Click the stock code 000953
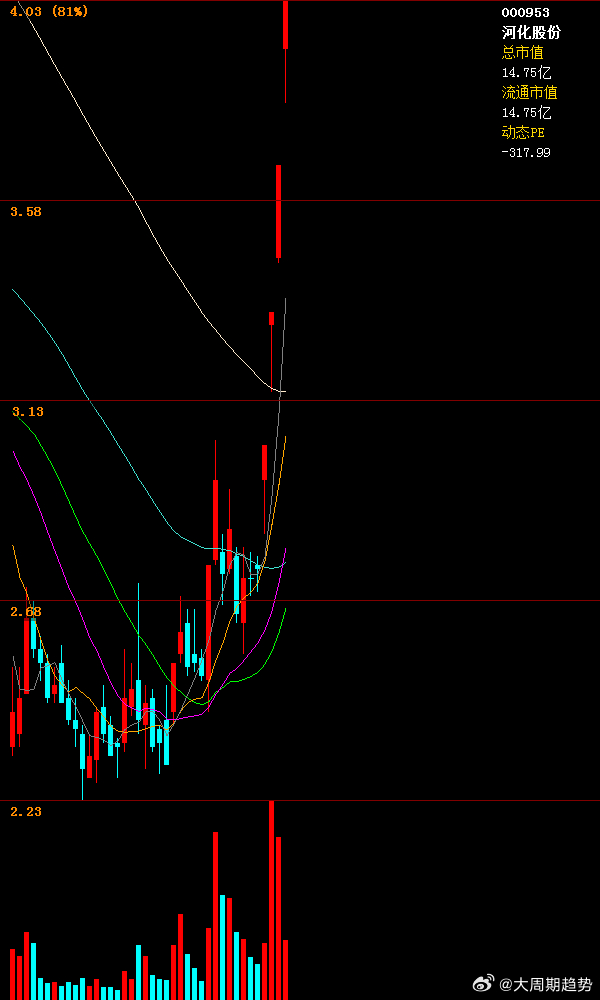The image size is (600, 1000). click(525, 12)
